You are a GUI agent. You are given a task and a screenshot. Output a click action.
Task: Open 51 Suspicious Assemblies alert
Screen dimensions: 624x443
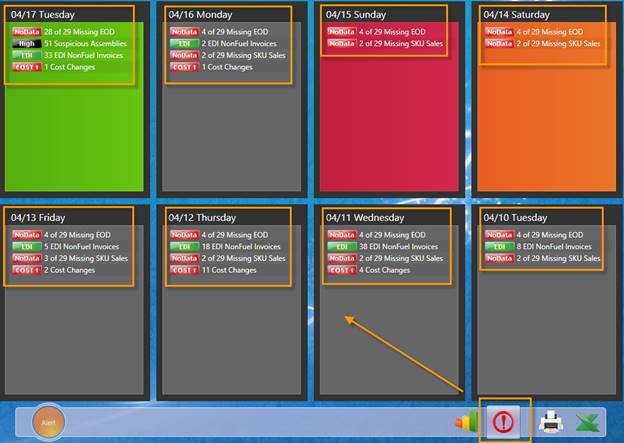click(x=87, y=44)
